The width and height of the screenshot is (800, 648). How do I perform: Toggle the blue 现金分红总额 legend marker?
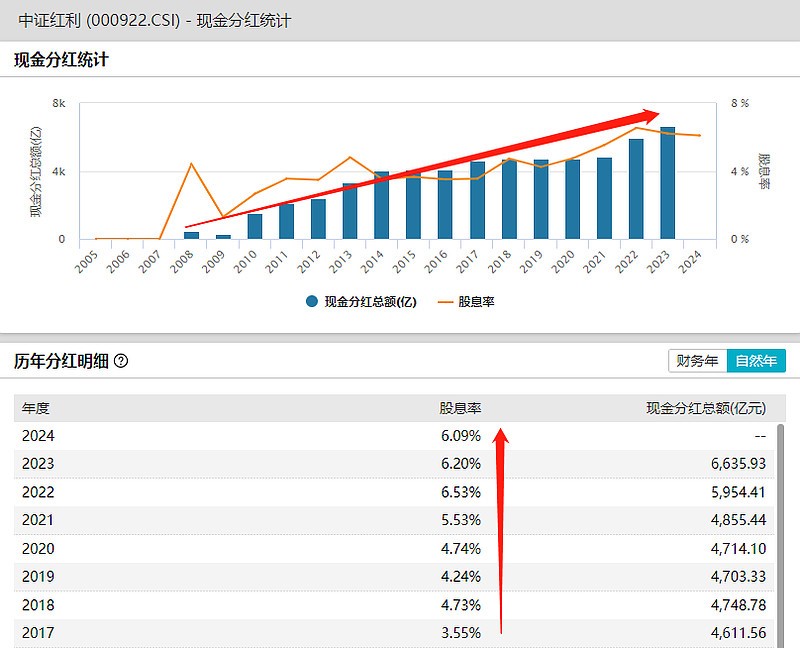[312, 302]
